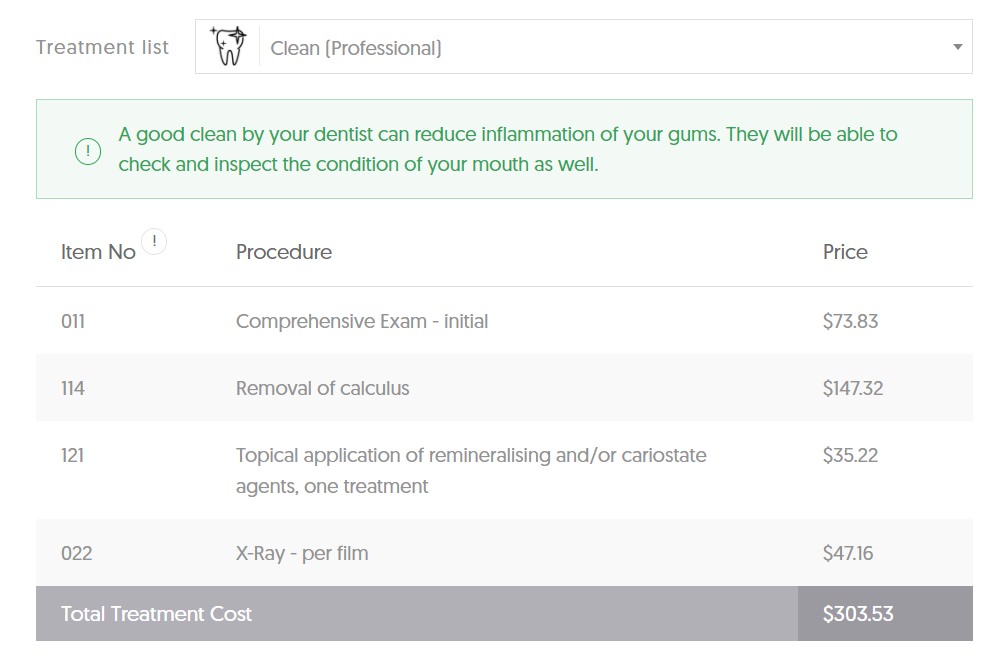Select the Removal of calculus row

click(x=504, y=388)
